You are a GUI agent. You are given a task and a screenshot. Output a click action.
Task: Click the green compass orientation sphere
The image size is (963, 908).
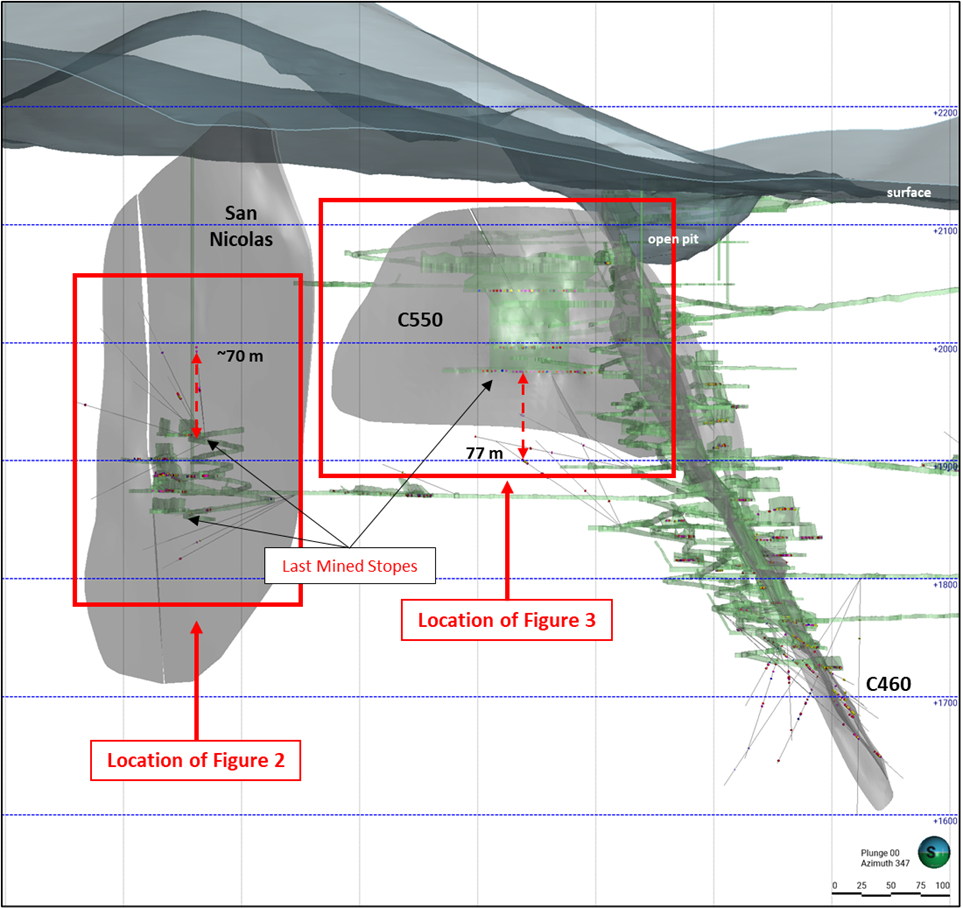(934, 852)
